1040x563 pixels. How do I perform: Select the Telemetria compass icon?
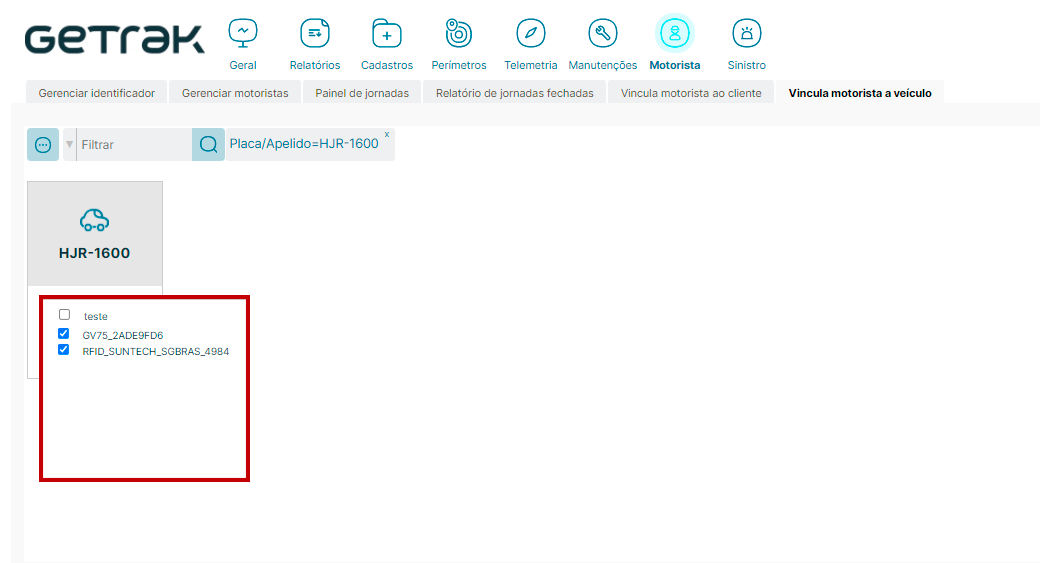pyautogui.click(x=531, y=34)
